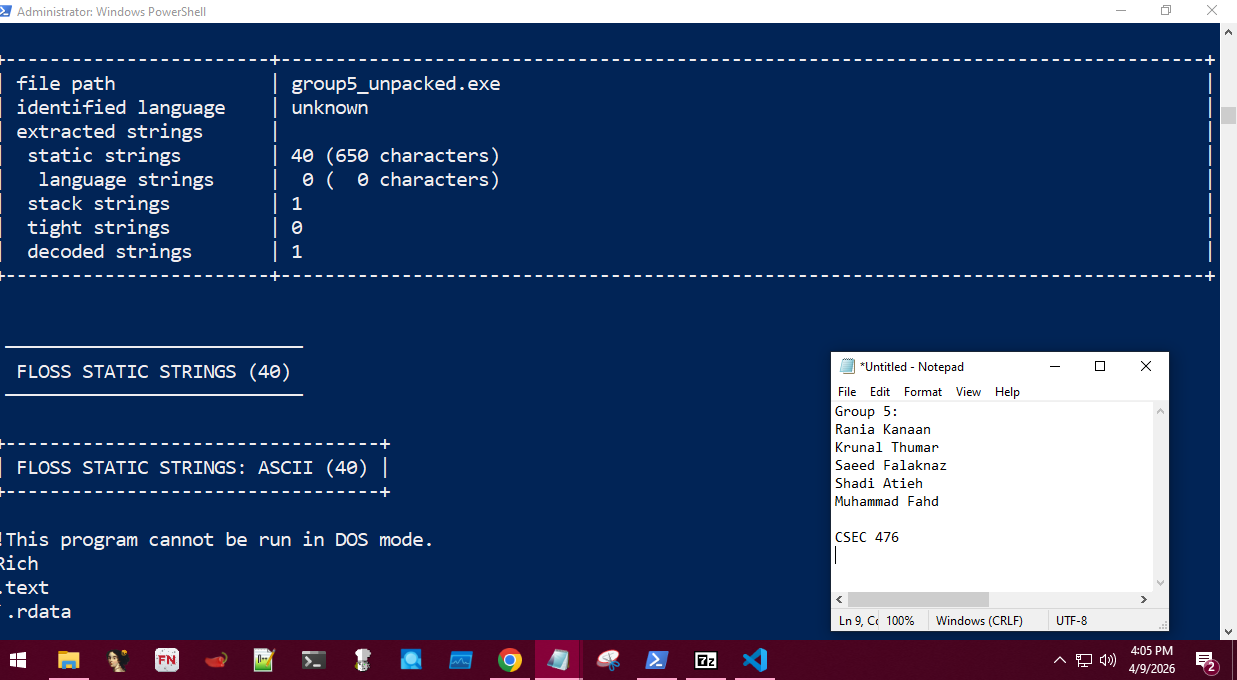Click the taskbar clock showing 4:05 PM
This screenshot has height=680, width=1237.
click(x=1150, y=660)
